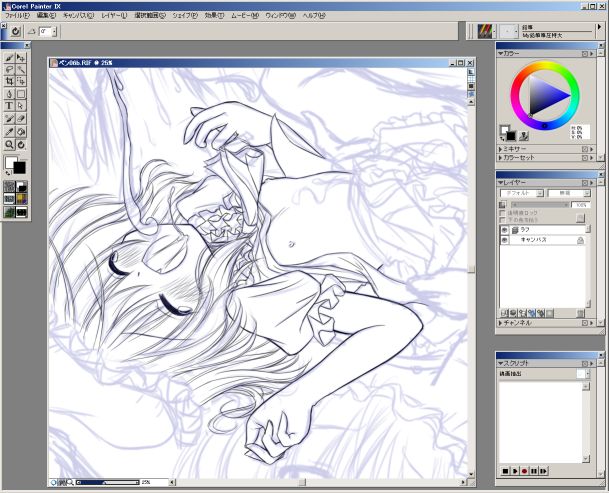Open the 効果 menu
The width and height of the screenshot is (609, 493).
click(215, 16)
